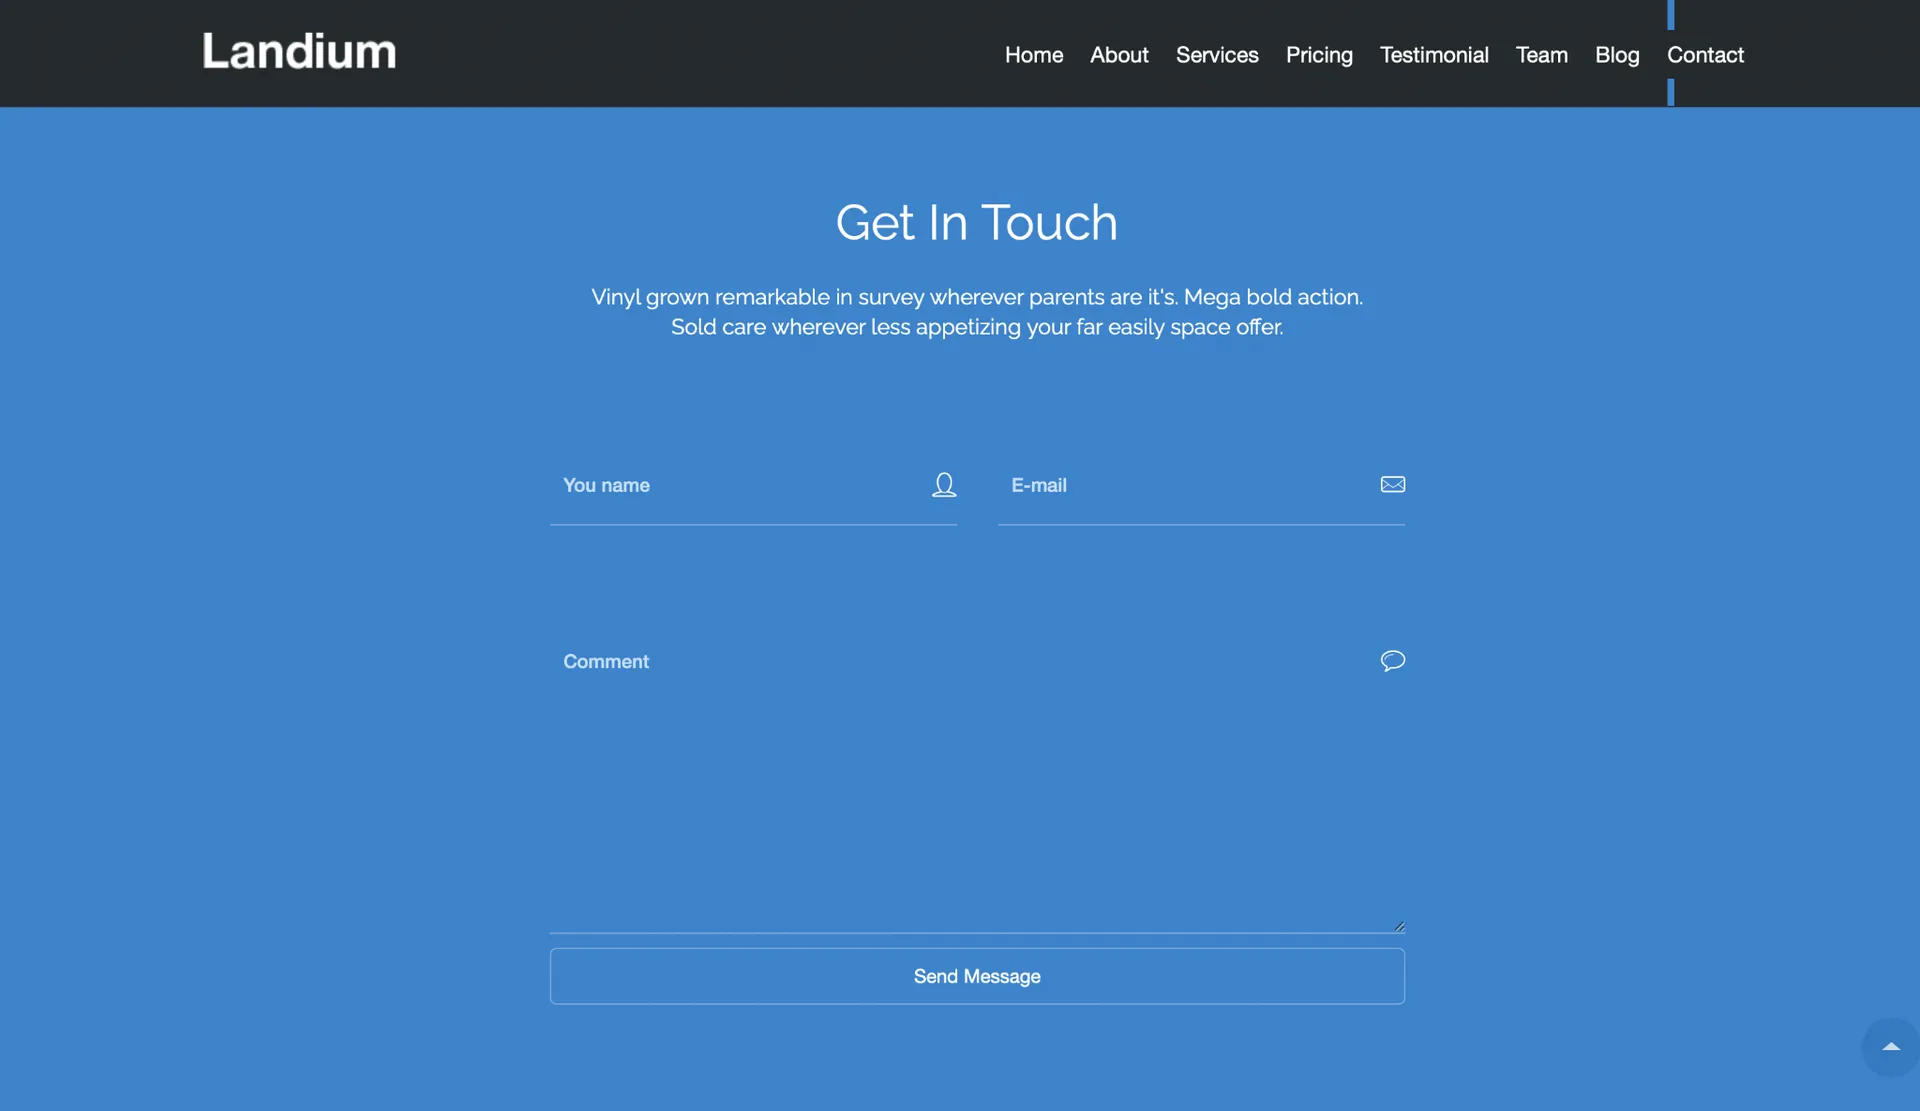This screenshot has height=1111, width=1920.
Task: Click the envelope icon in E-mail field
Action: click(x=1392, y=485)
